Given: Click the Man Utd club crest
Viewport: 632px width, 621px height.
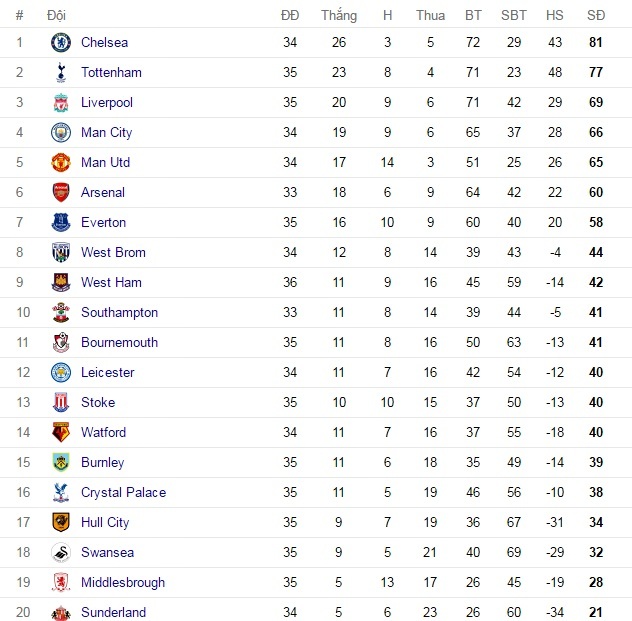Looking at the screenshot, I should [x=62, y=163].
